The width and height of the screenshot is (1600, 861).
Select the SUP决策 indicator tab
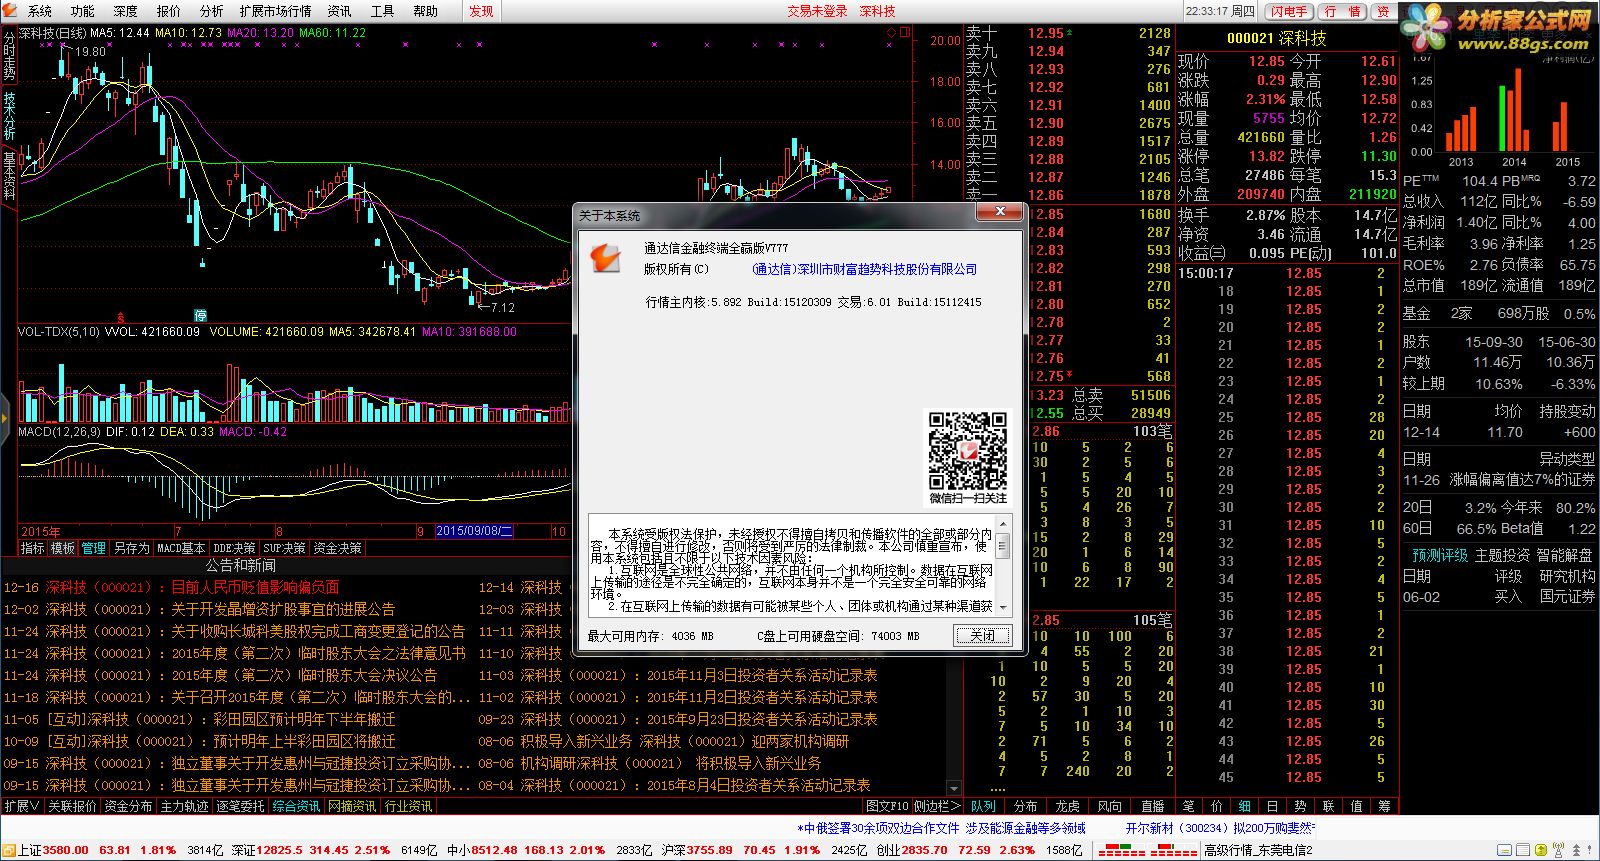pyautogui.click(x=285, y=548)
